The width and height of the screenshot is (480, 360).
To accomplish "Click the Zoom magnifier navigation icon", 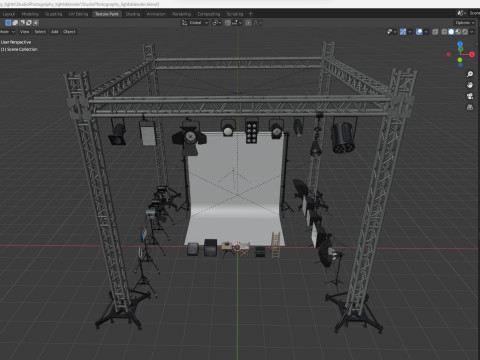I will coord(470,74).
